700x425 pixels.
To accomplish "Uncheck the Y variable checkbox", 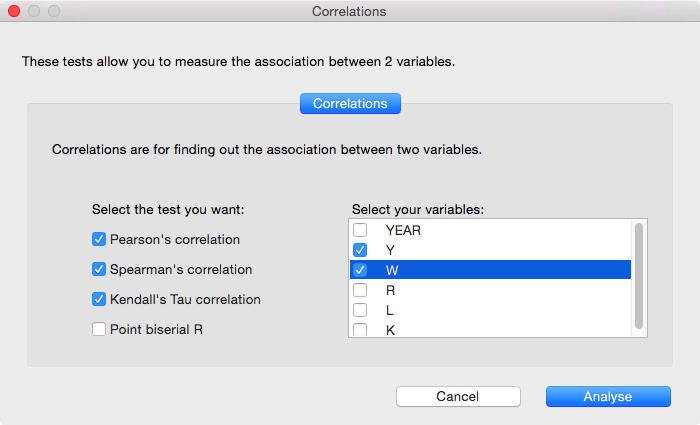I will point(360,250).
